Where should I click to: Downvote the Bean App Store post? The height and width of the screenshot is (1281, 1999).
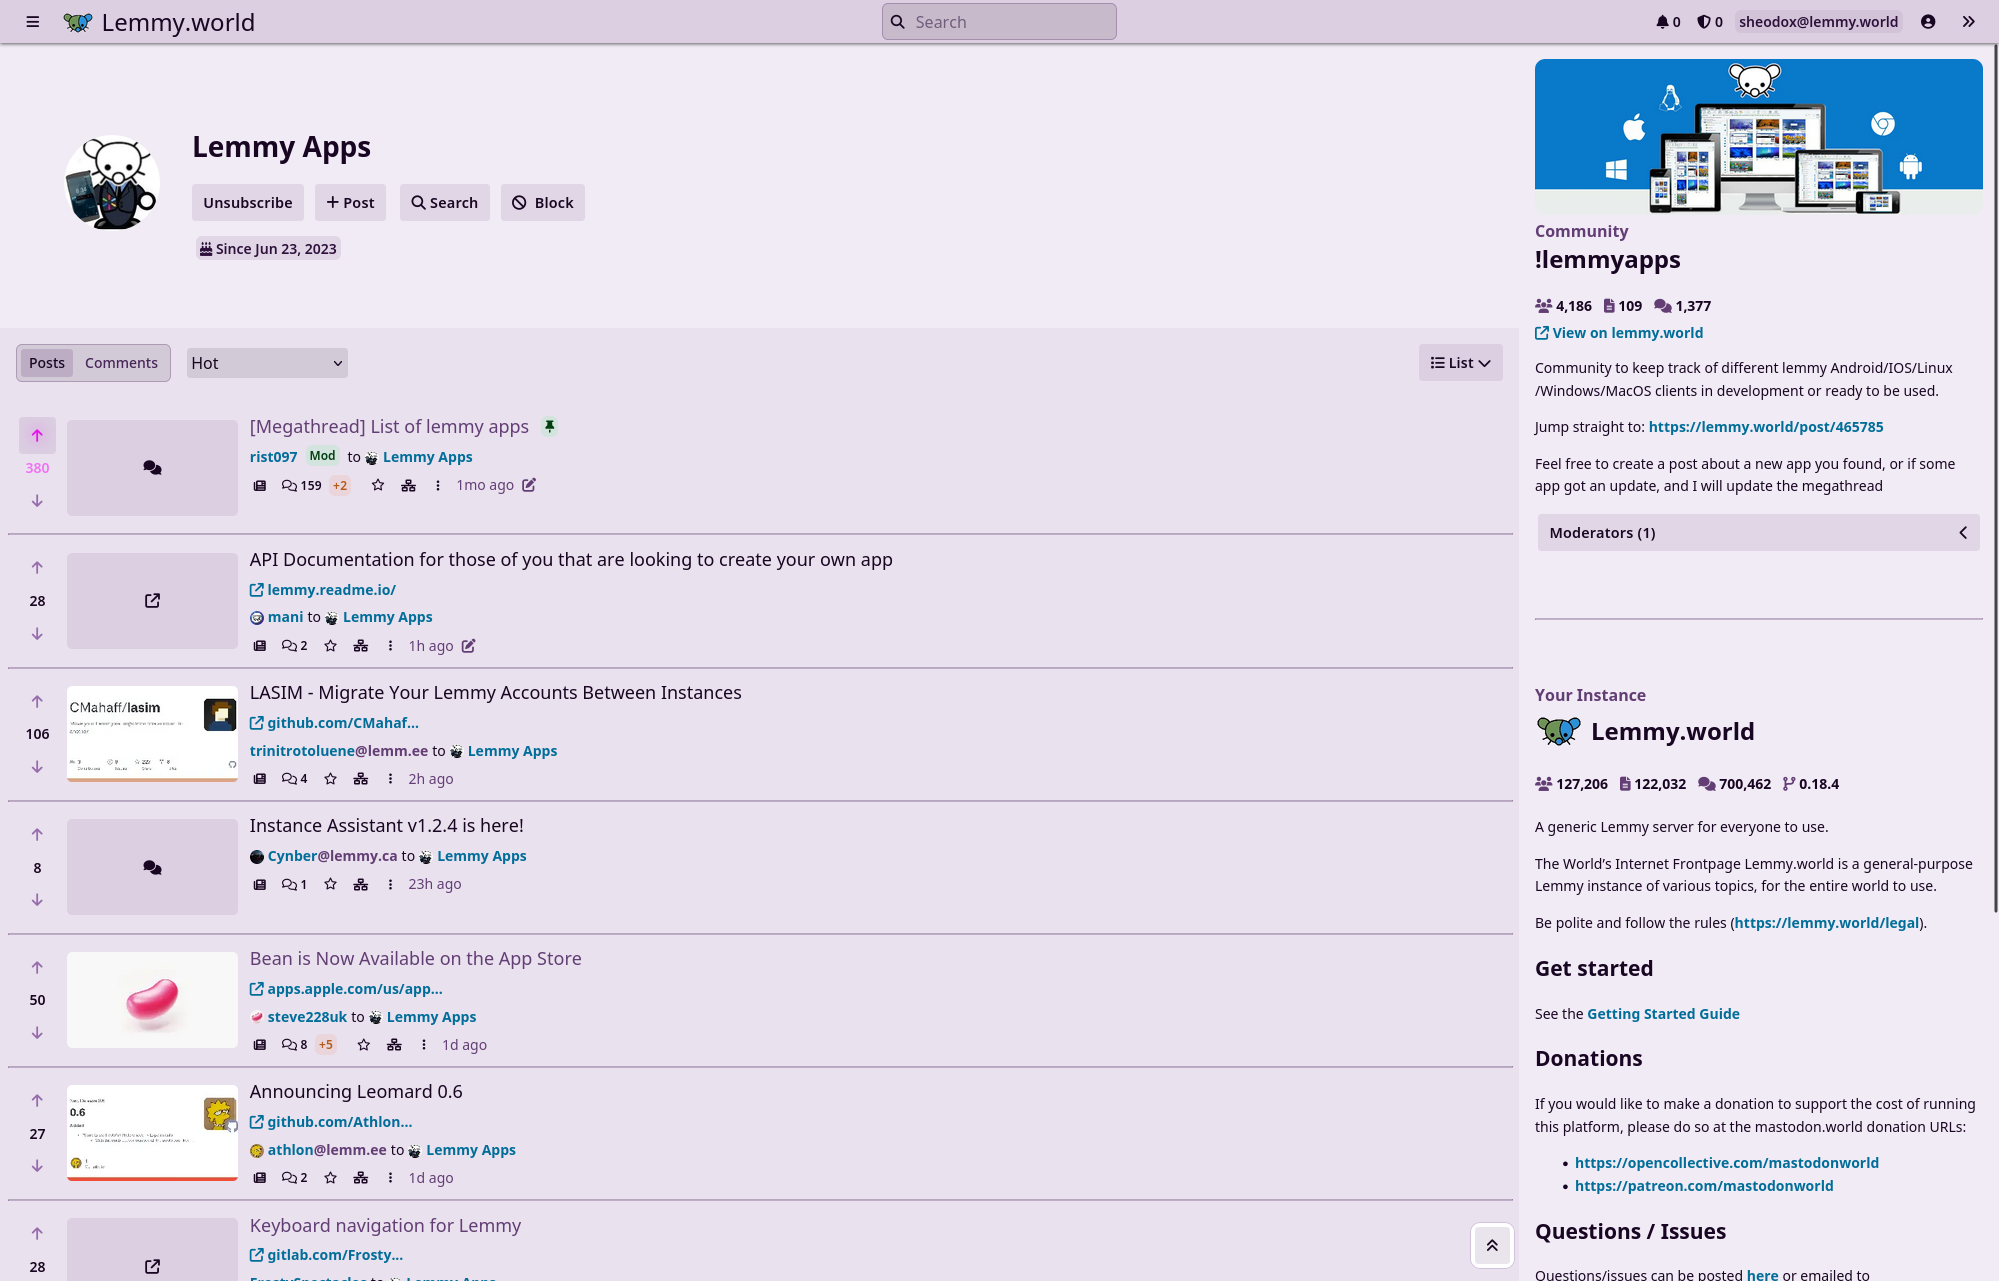tap(37, 1033)
